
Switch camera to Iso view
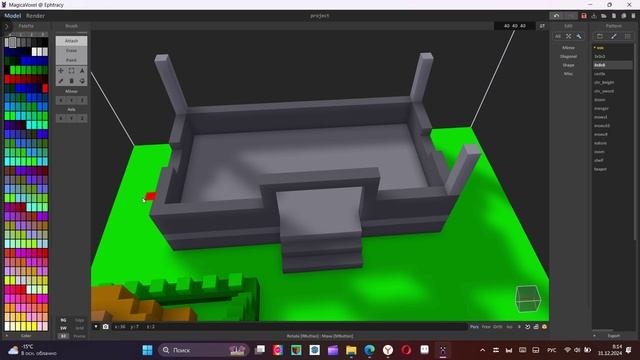pyautogui.click(x=509, y=327)
